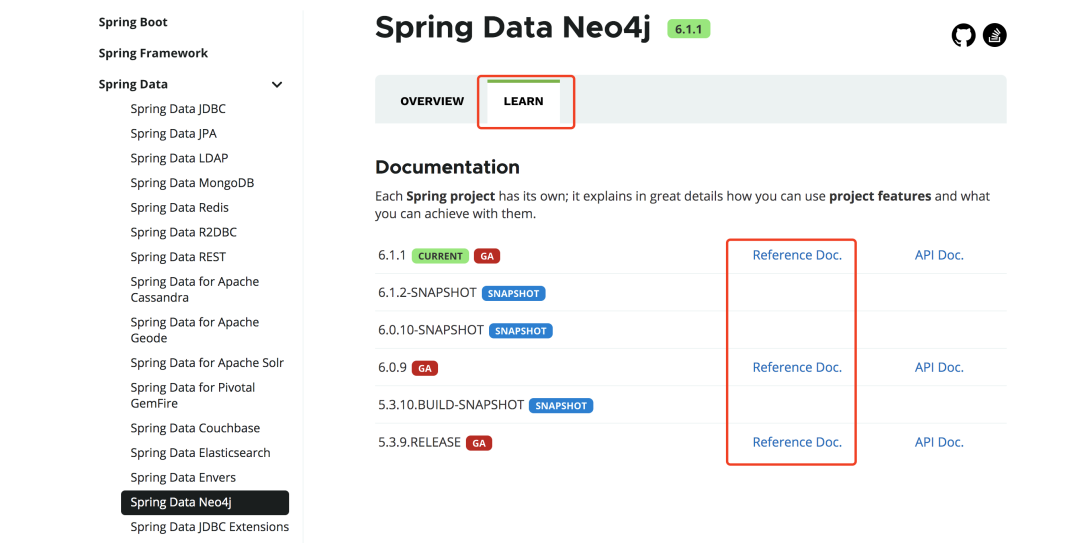The width and height of the screenshot is (1080, 543).
Task: Open Spring Data for Apache Geode
Action: [x=195, y=330]
